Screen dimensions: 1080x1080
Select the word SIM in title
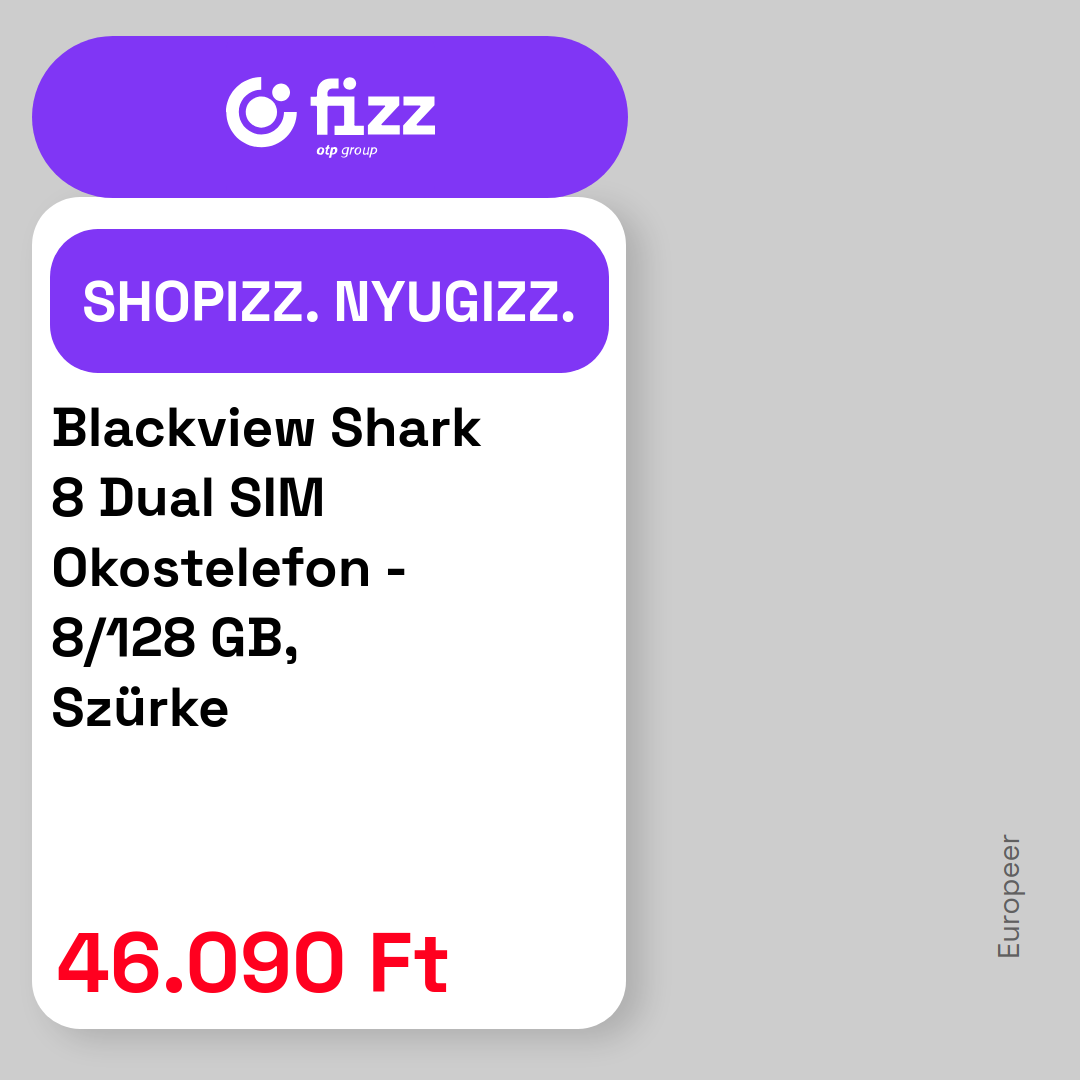tap(277, 497)
